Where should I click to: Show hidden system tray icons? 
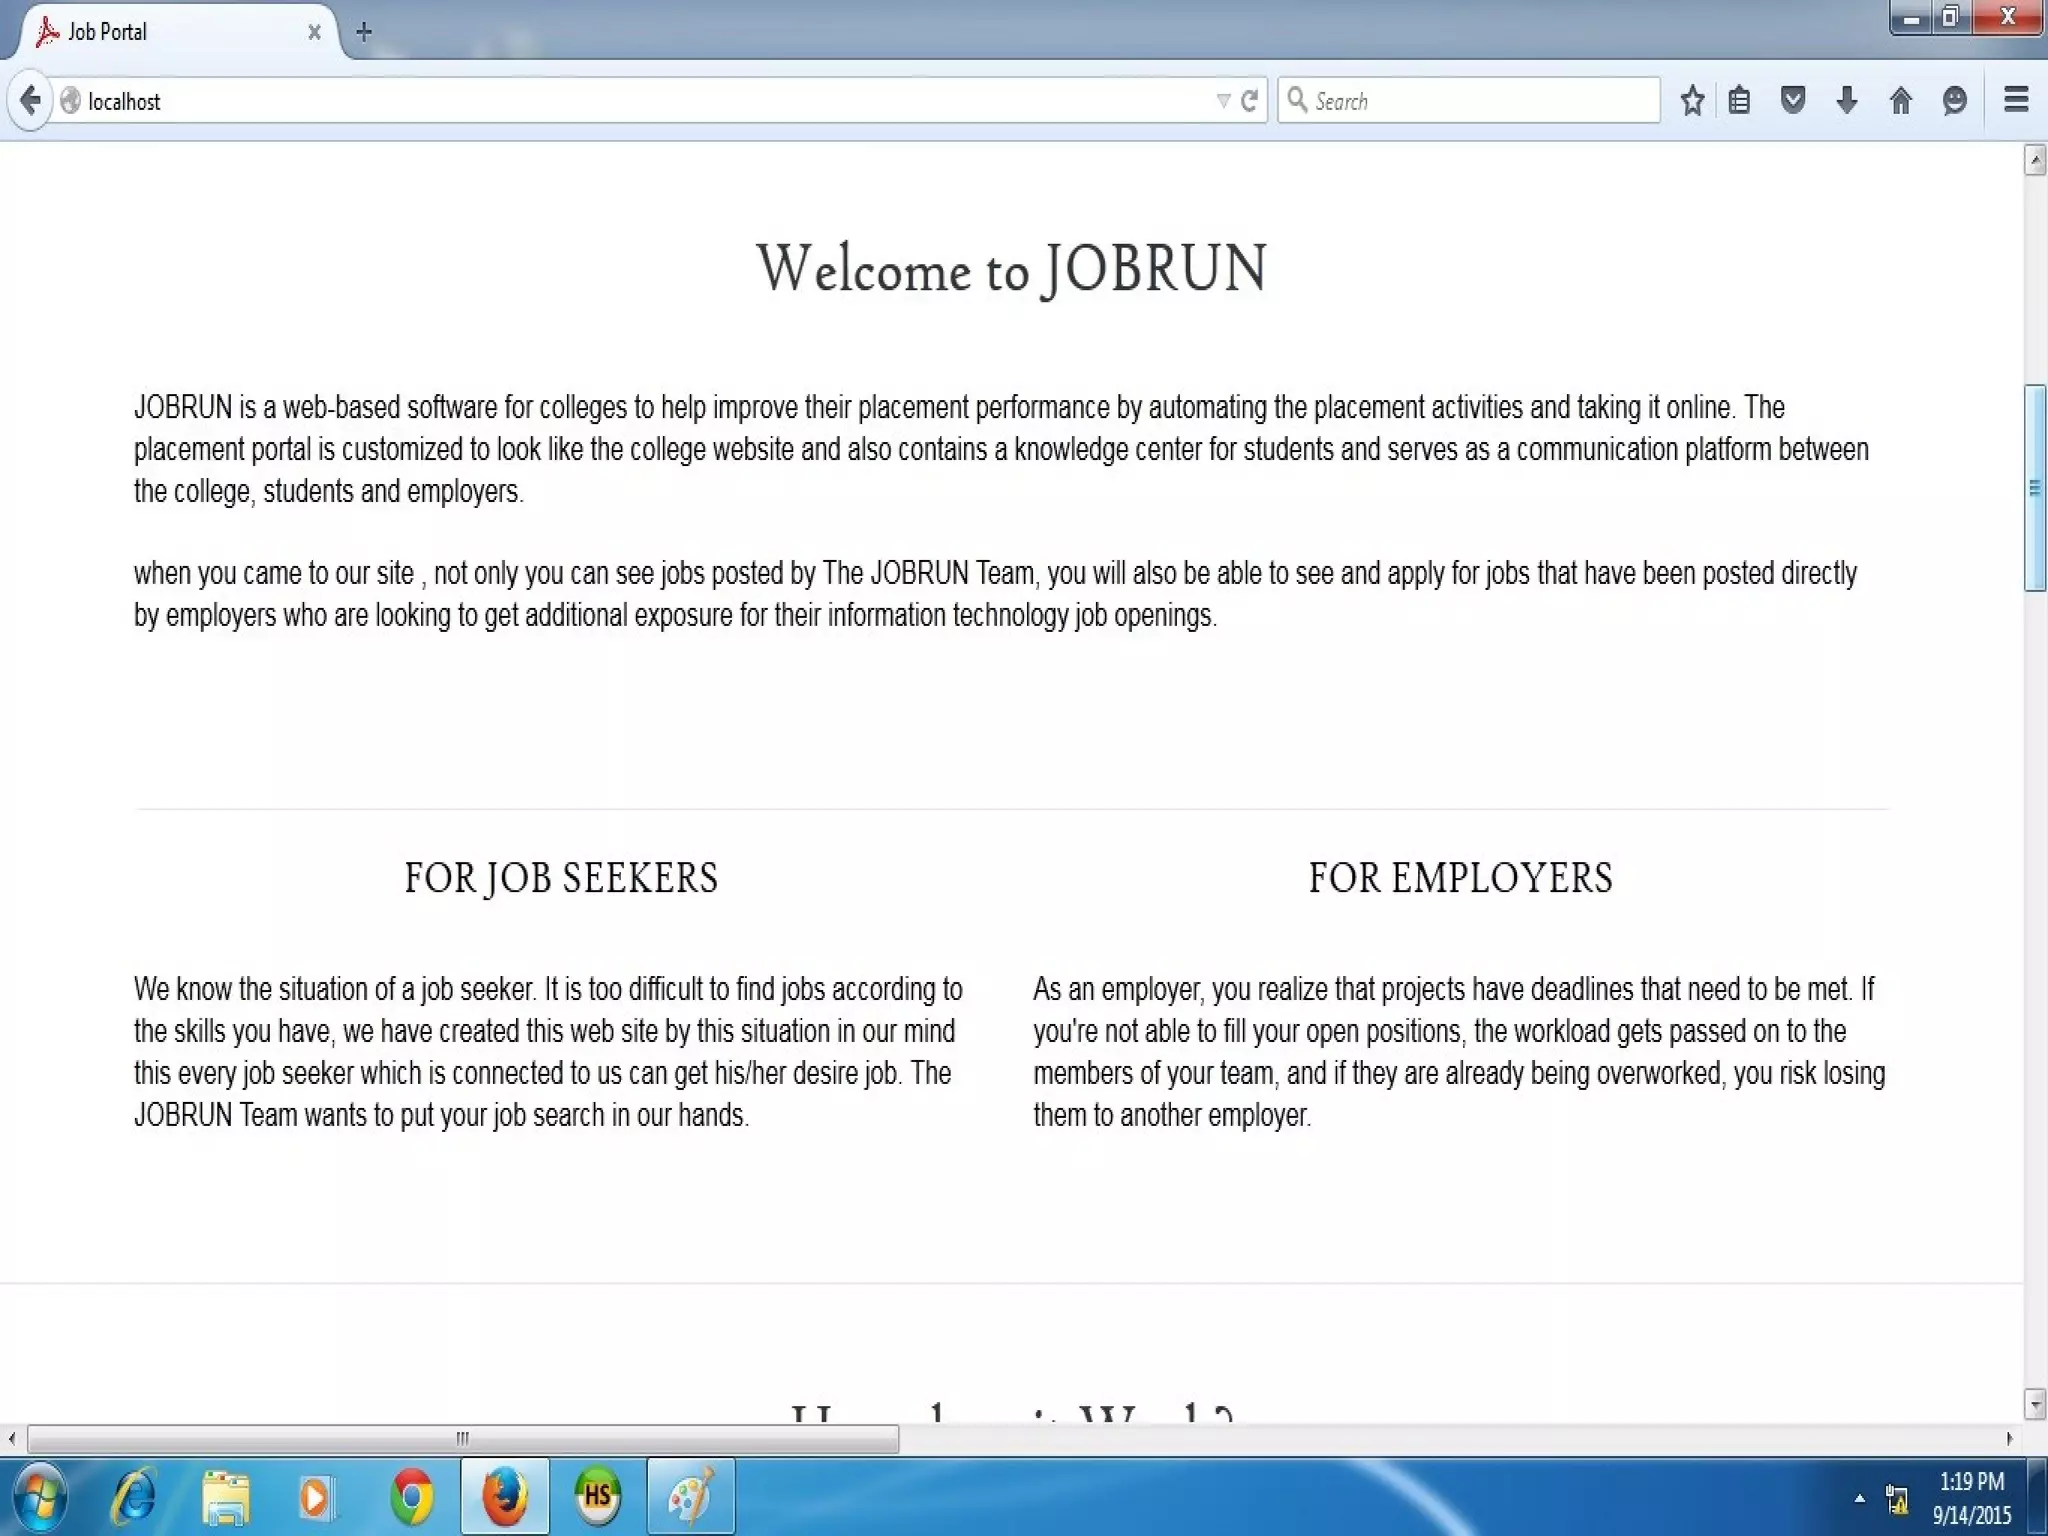click(x=1859, y=1498)
